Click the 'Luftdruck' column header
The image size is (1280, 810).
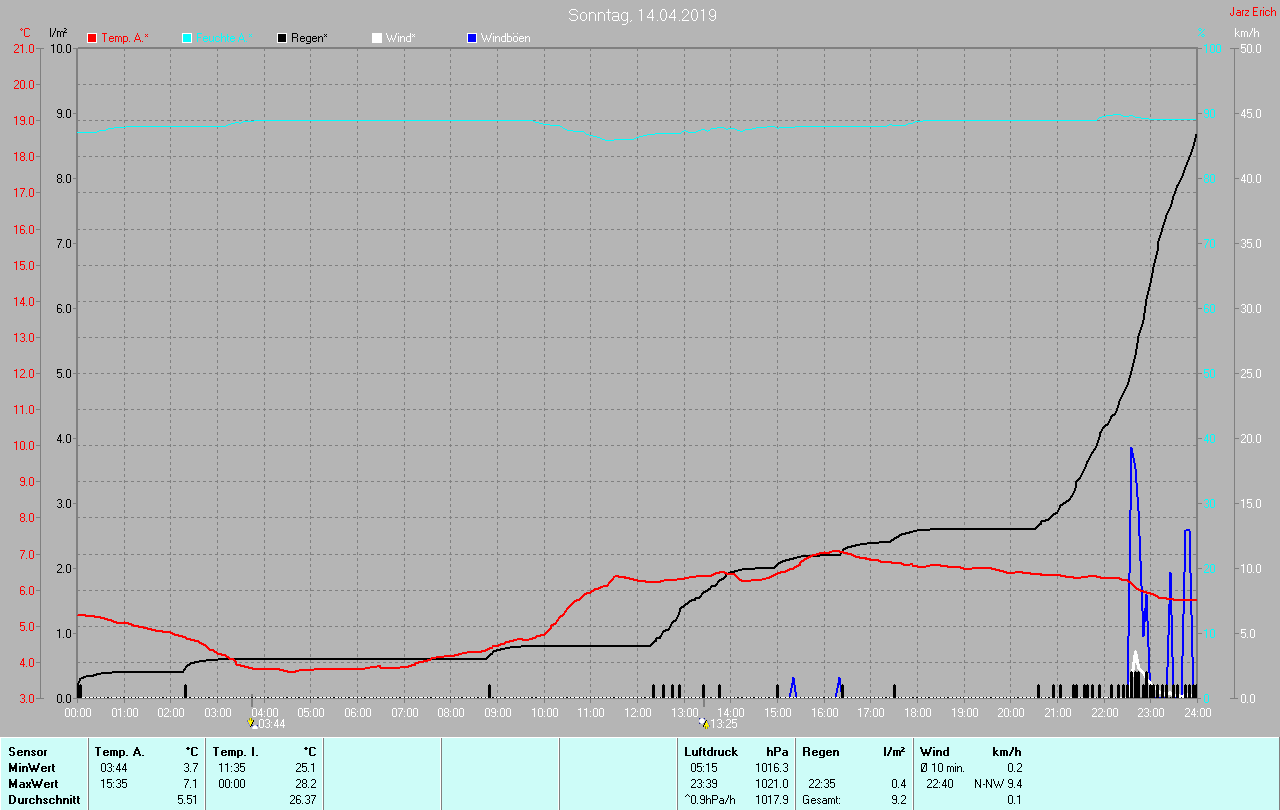point(711,752)
